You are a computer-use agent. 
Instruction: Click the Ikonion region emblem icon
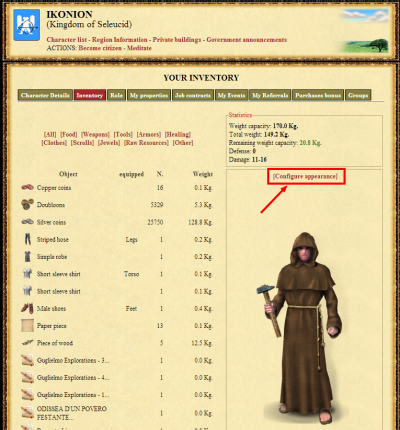(x=27, y=25)
